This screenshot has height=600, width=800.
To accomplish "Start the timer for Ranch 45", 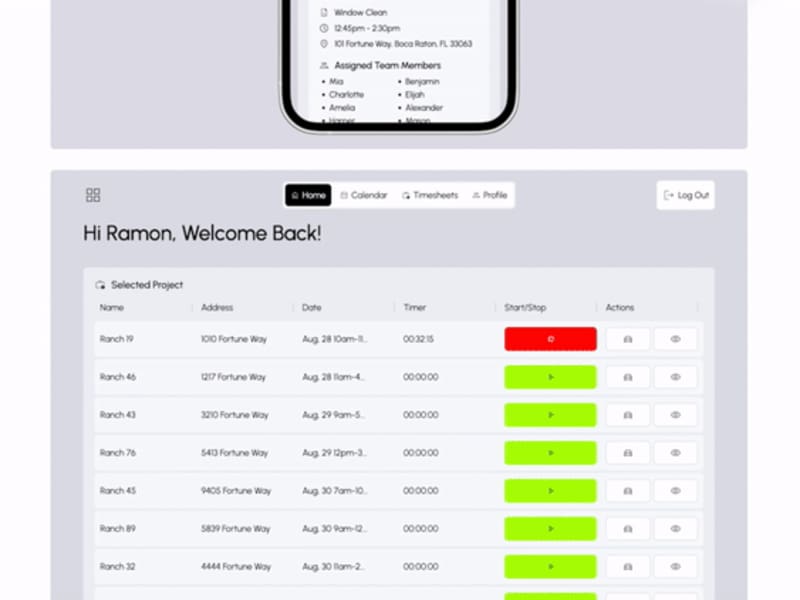I will [x=551, y=491].
